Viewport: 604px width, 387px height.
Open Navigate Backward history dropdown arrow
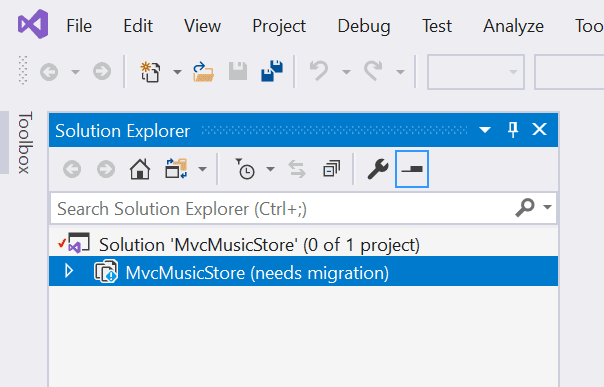coord(76,72)
